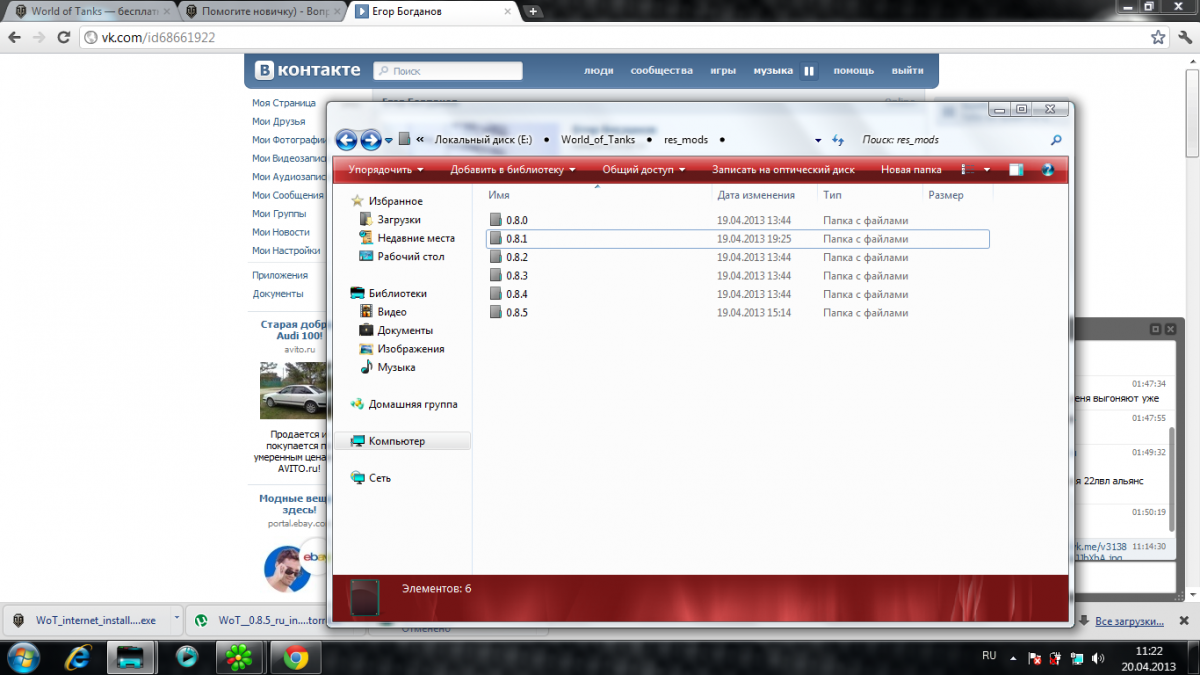Click Записать на оптический диск
The height and width of the screenshot is (675, 1200).
pyautogui.click(x=783, y=170)
